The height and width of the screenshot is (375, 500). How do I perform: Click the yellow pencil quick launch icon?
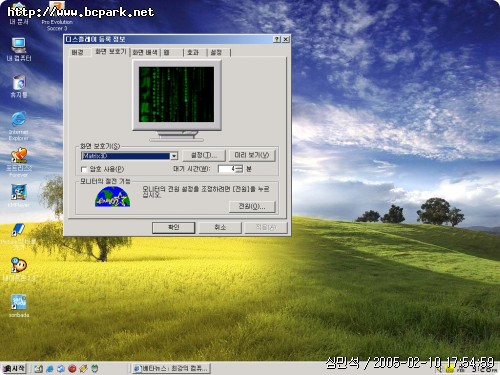tap(83, 368)
